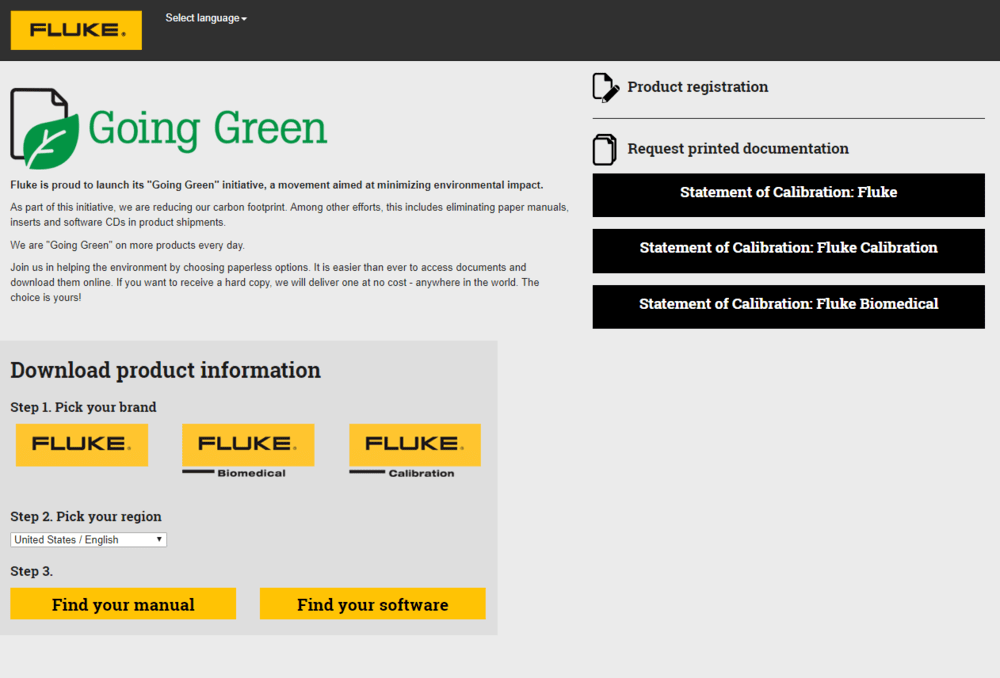Click the Going Green heading text
This screenshot has width=1000, height=678.
pos(207,129)
